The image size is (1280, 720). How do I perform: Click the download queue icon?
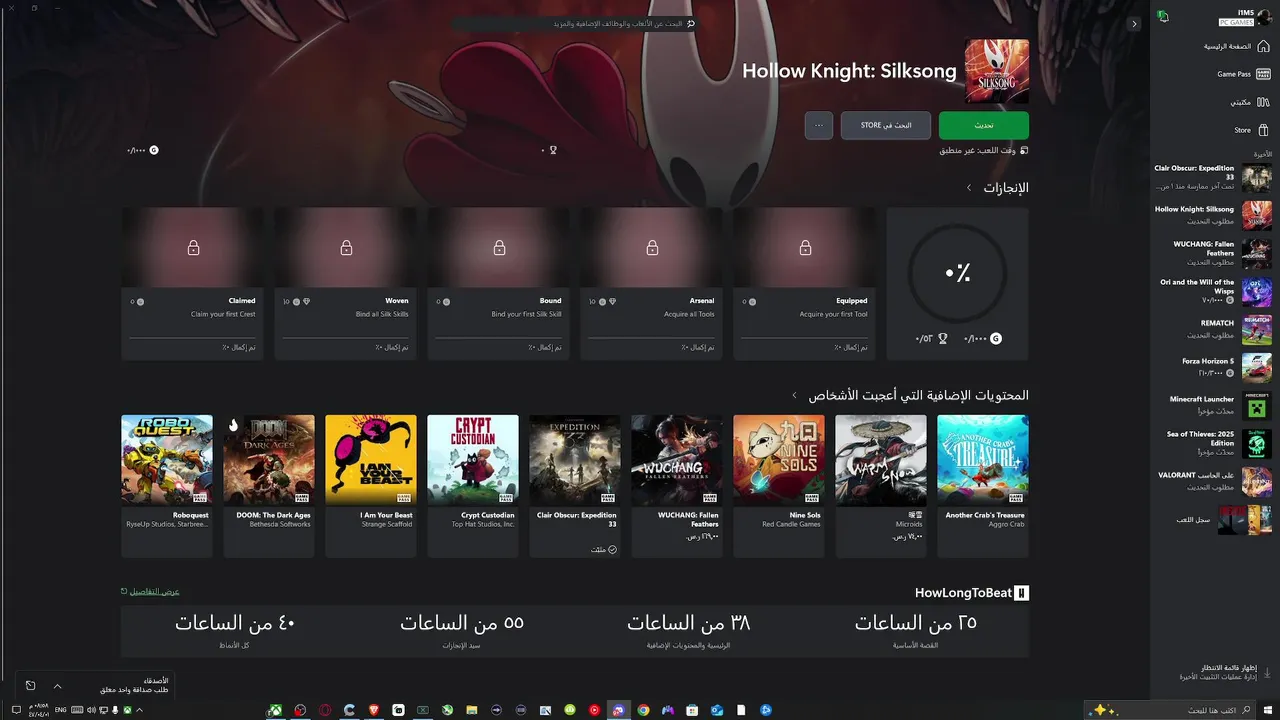(1267, 672)
